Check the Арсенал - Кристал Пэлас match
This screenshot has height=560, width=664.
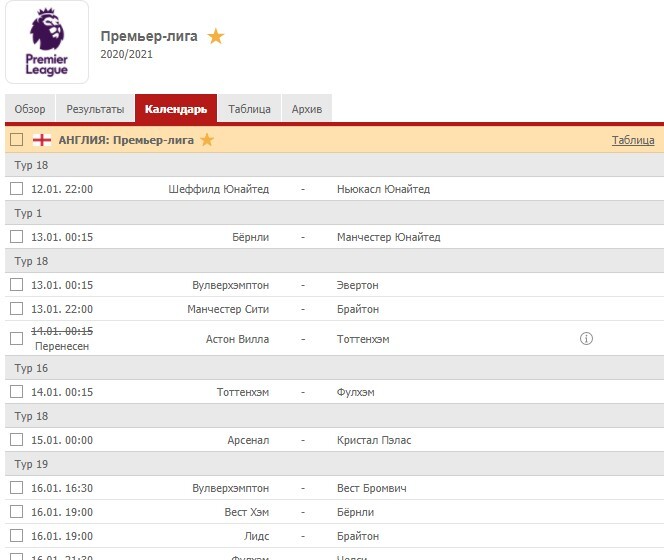tap(17, 439)
